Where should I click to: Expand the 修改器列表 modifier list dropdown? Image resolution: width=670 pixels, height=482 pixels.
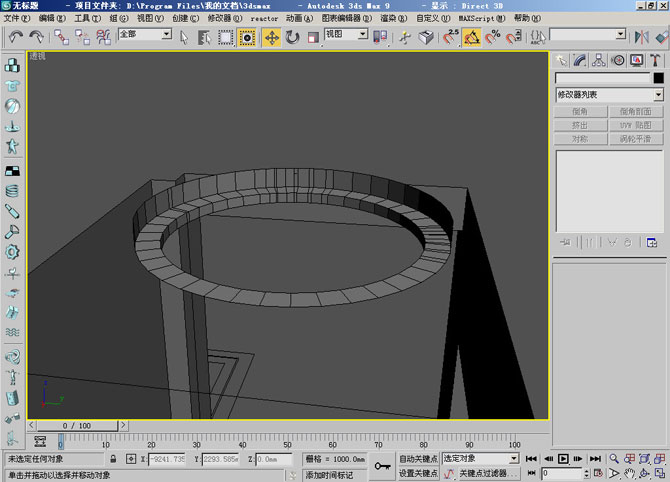(x=658, y=94)
